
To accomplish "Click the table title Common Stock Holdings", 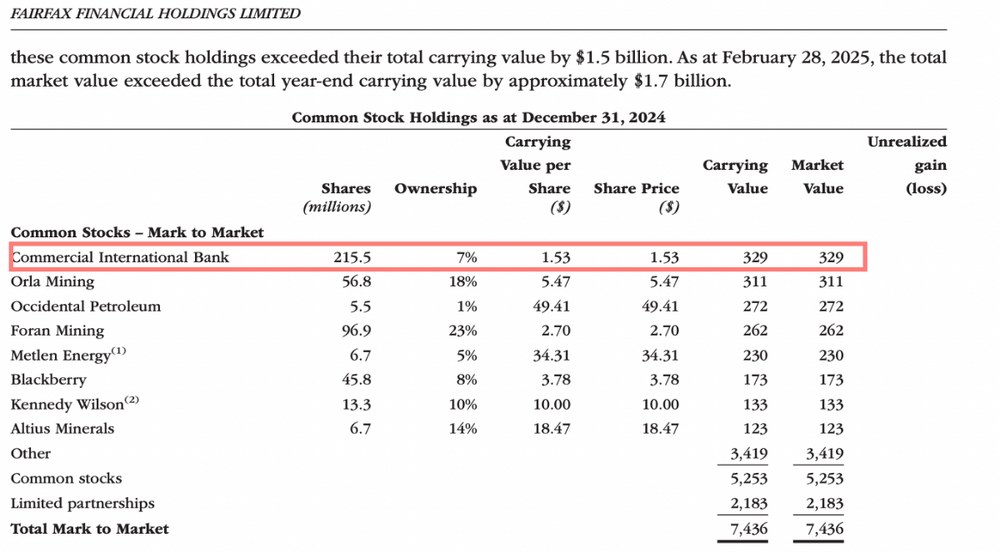I will [x=479, y=117].
